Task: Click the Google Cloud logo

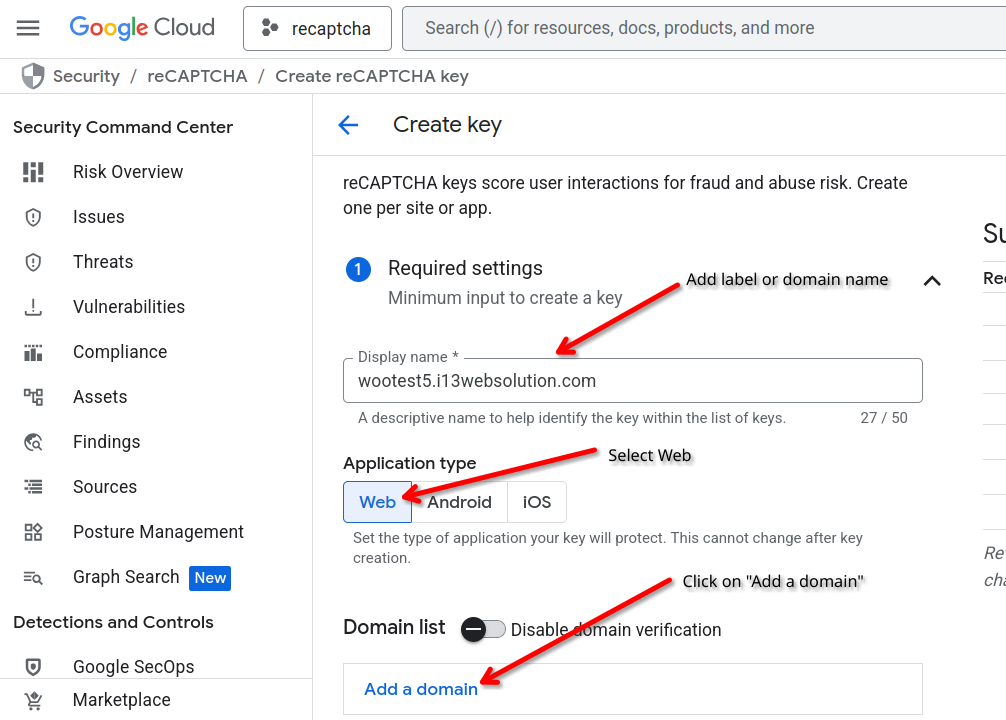Action: [142, 28]
